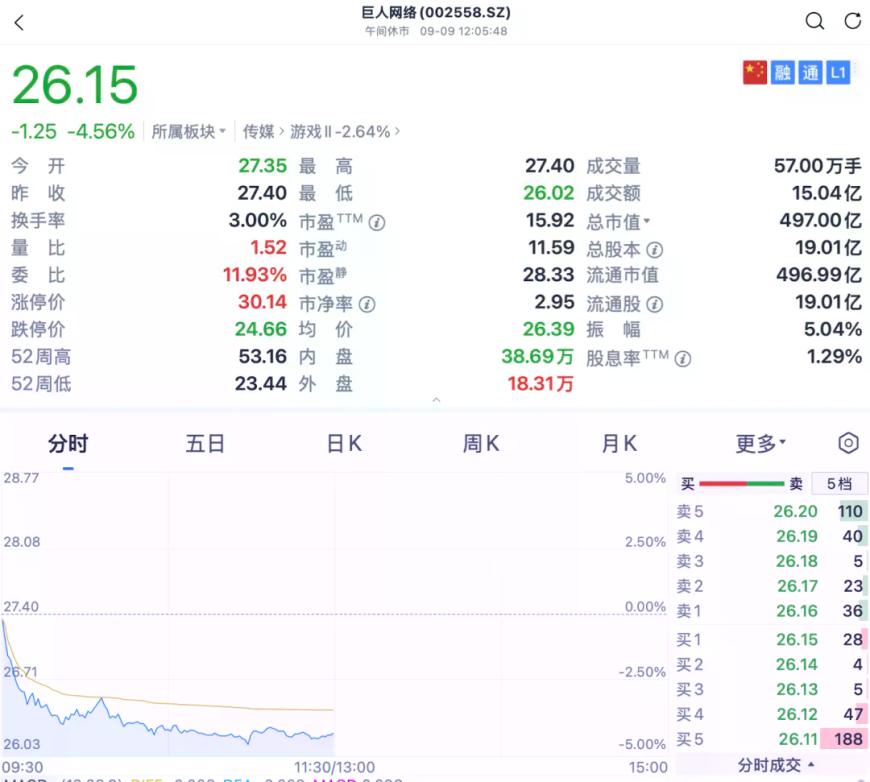Tap the intraday price line chart
870x782 pixels.
[334, 613]
